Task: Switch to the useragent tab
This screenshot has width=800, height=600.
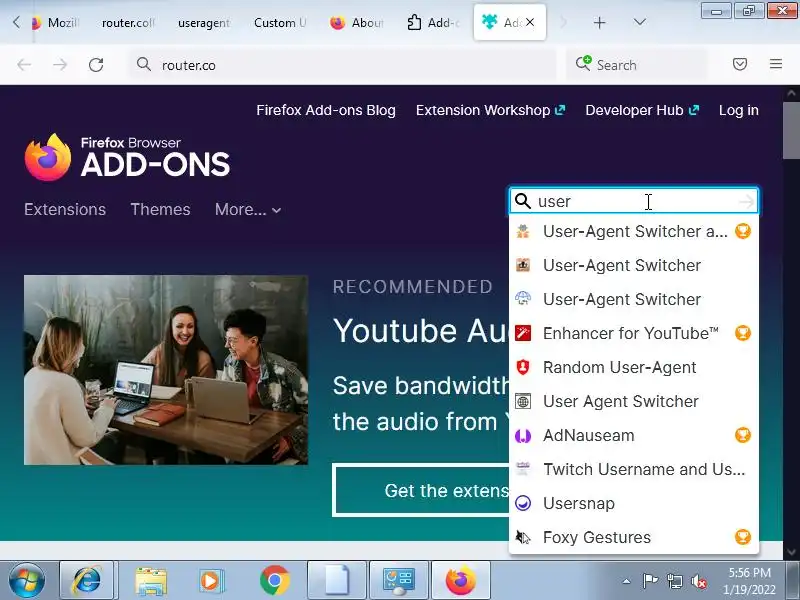Action: tap(204, 22)
